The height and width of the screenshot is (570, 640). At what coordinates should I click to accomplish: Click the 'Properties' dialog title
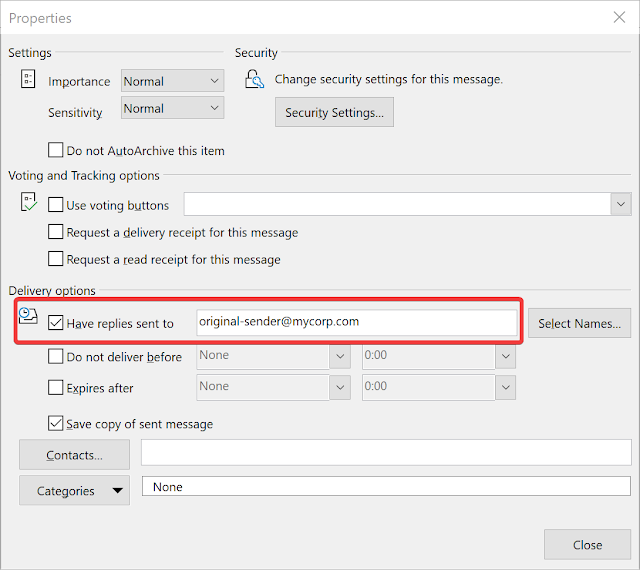(40, 18)
